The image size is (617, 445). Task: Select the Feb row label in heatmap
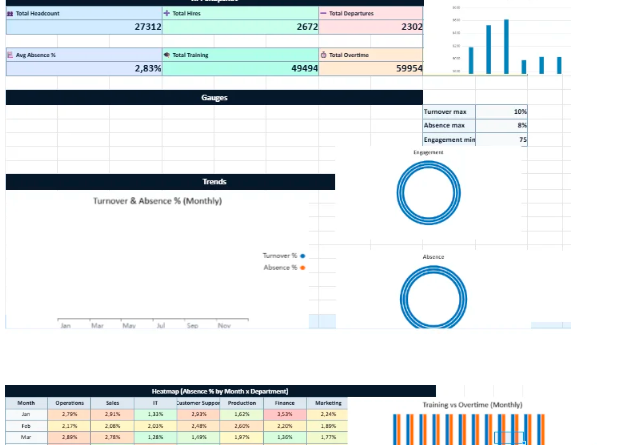tap(26, 425)
